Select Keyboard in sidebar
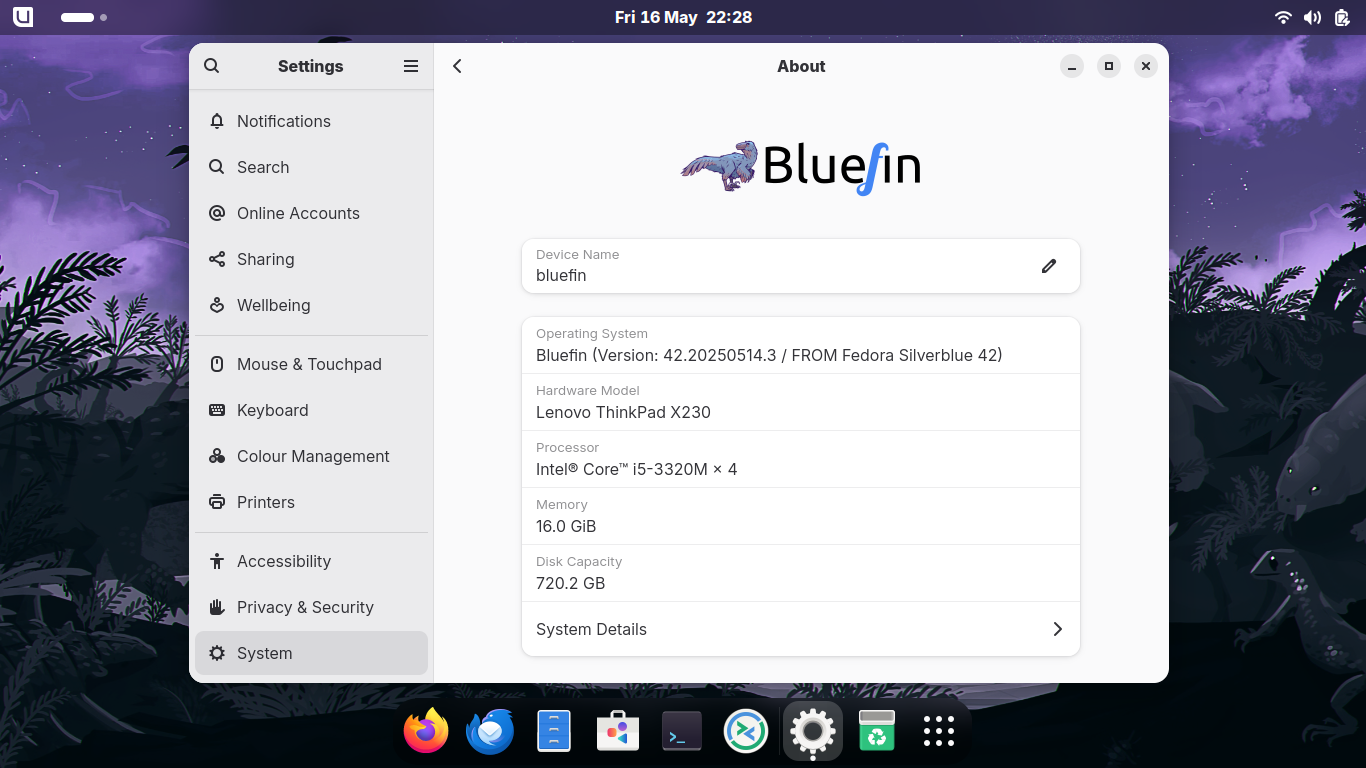The image size is (1366, 768). pos(311,410)
